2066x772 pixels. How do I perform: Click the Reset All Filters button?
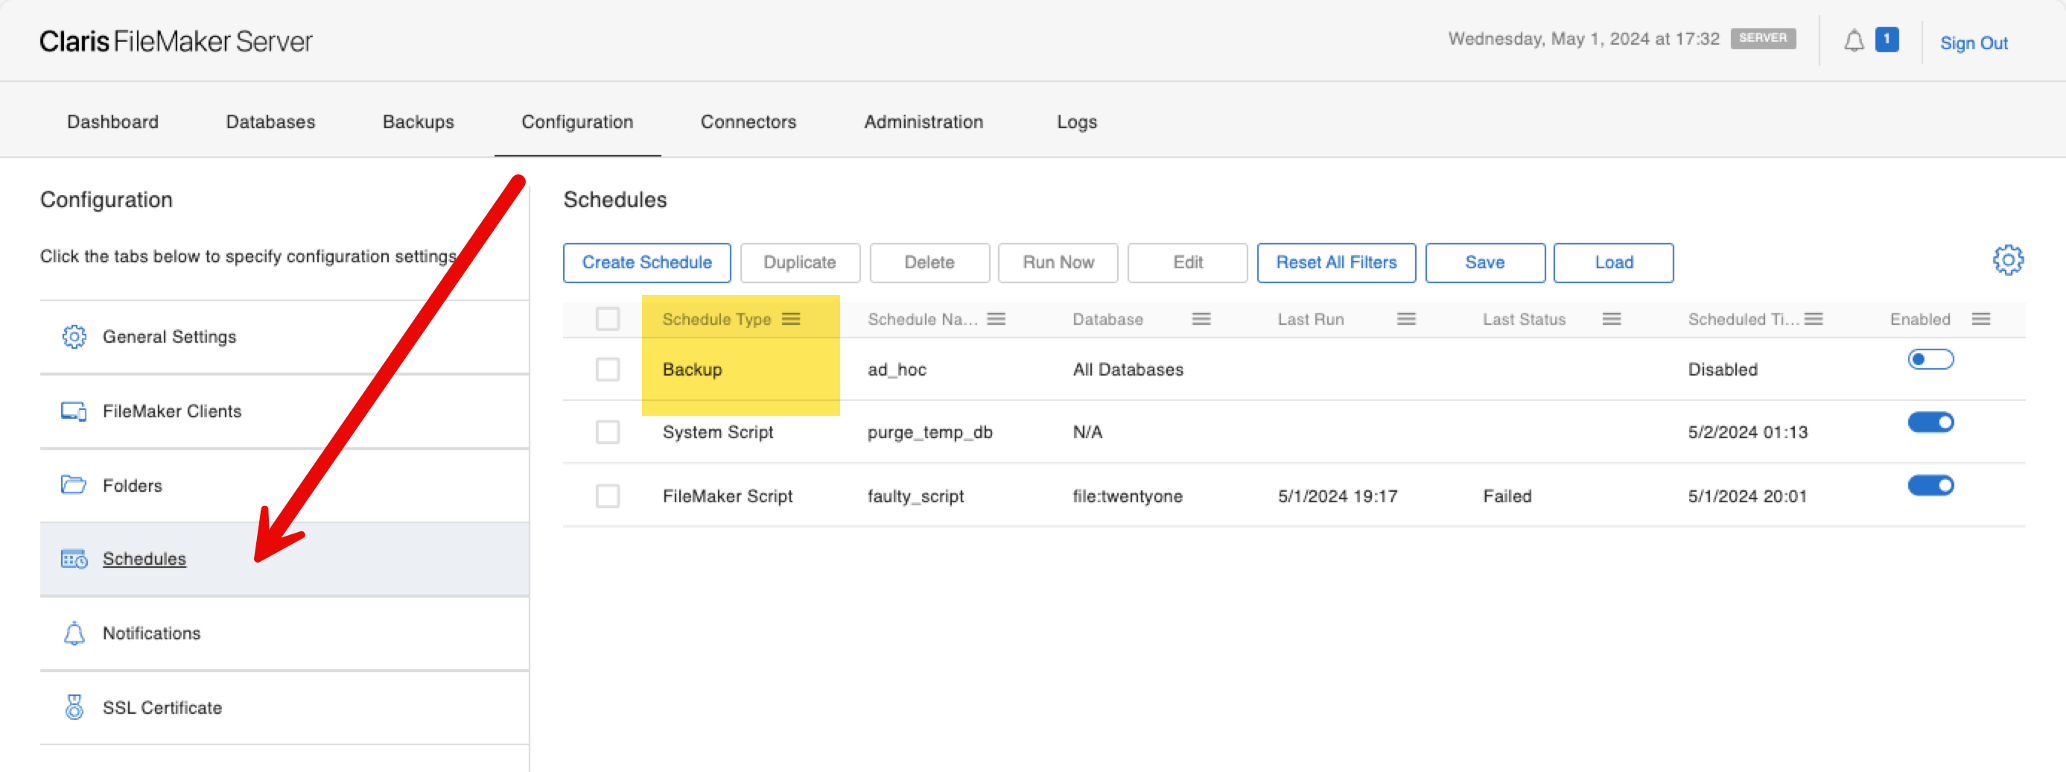point(1336,262)
